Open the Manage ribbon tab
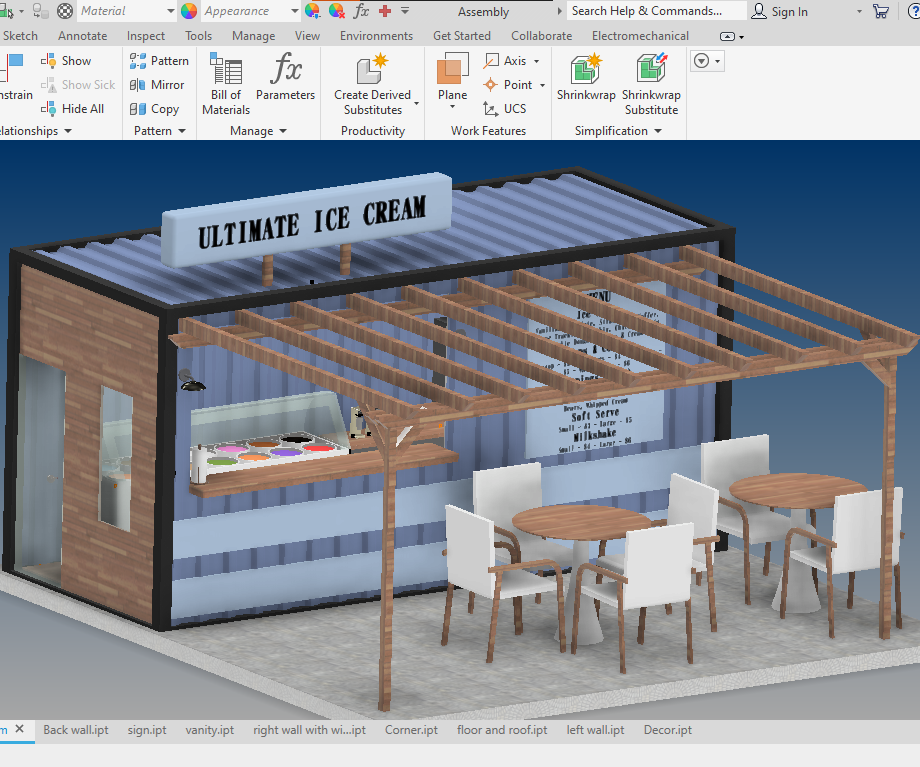The height and width of the screenshot is (767, 920). [x=253, y=36]
